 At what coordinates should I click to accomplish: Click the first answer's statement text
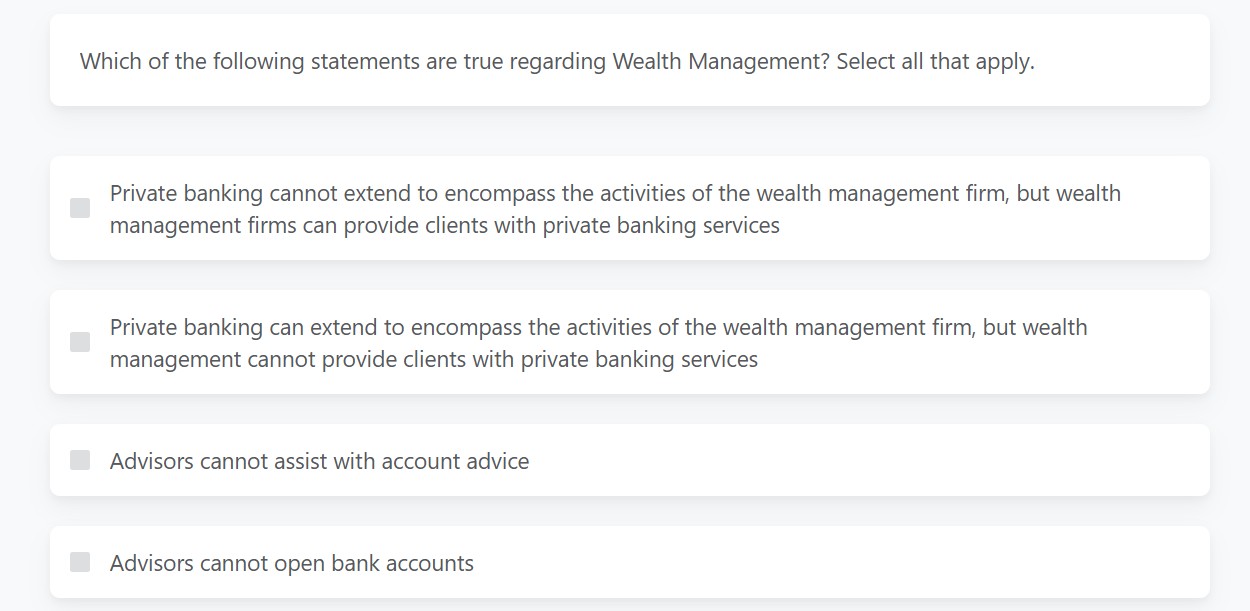[615, 209]
